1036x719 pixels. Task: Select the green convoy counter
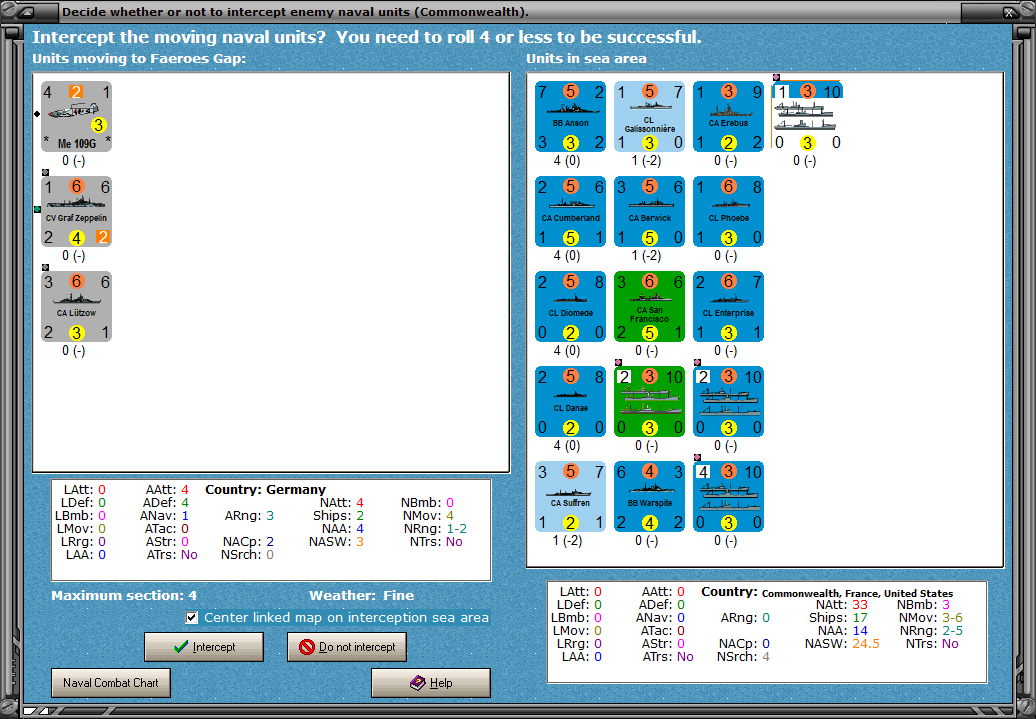[x=649, y=402]
